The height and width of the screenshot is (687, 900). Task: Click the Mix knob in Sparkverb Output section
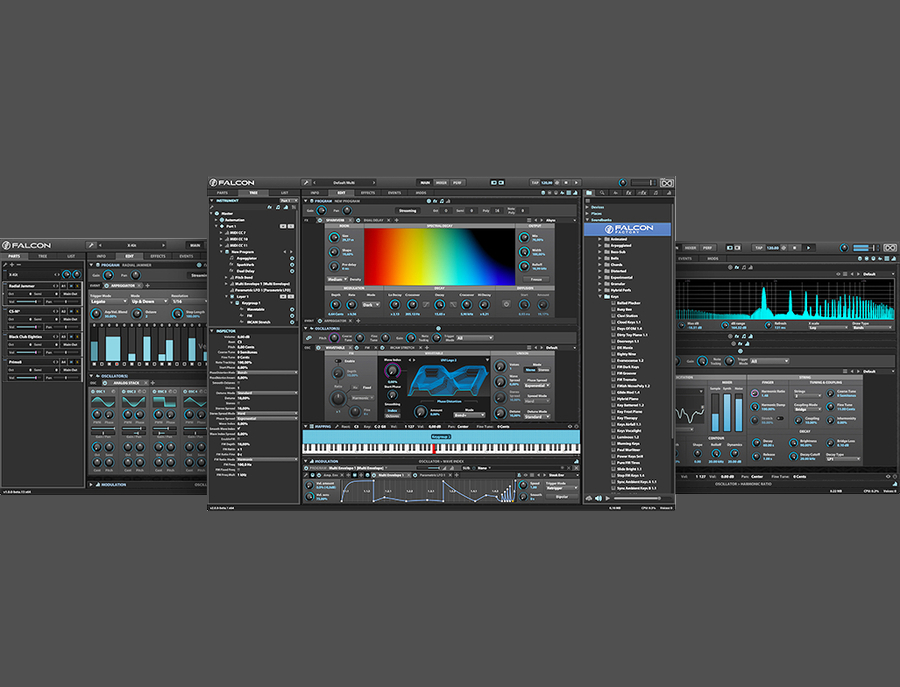[x=523, y=238]
